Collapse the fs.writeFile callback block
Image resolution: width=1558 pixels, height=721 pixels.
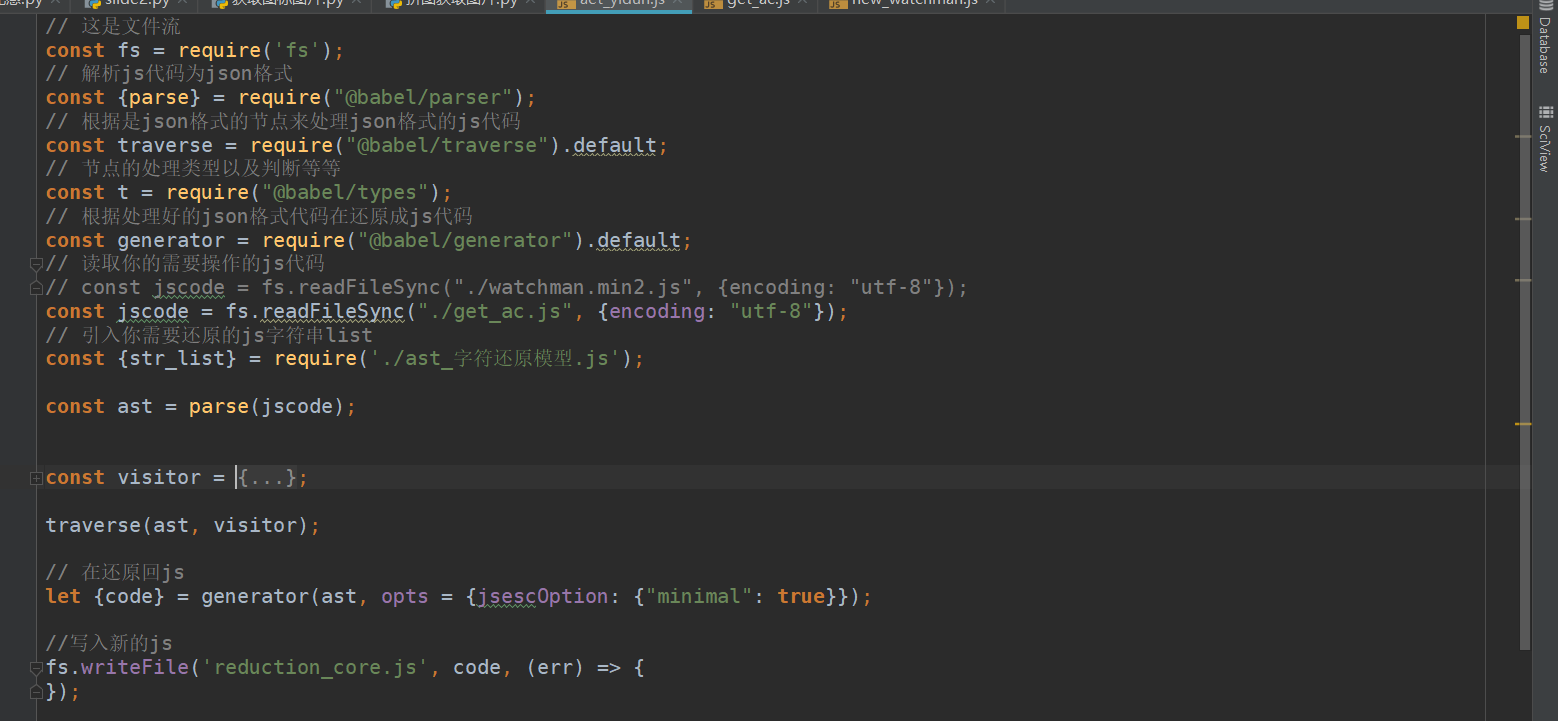click(36, 668)
